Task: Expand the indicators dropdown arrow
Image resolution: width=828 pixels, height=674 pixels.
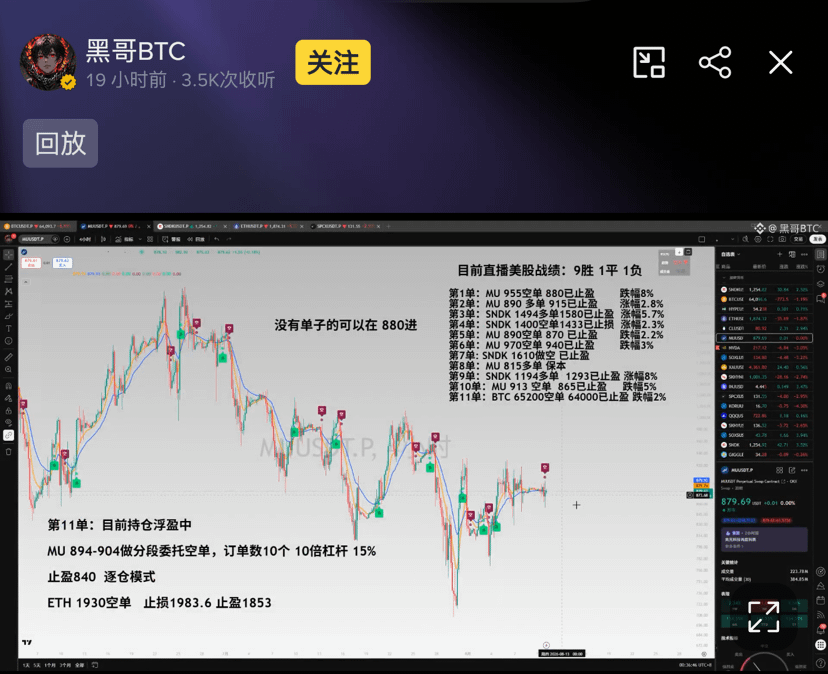Action: tap(140, 239)
